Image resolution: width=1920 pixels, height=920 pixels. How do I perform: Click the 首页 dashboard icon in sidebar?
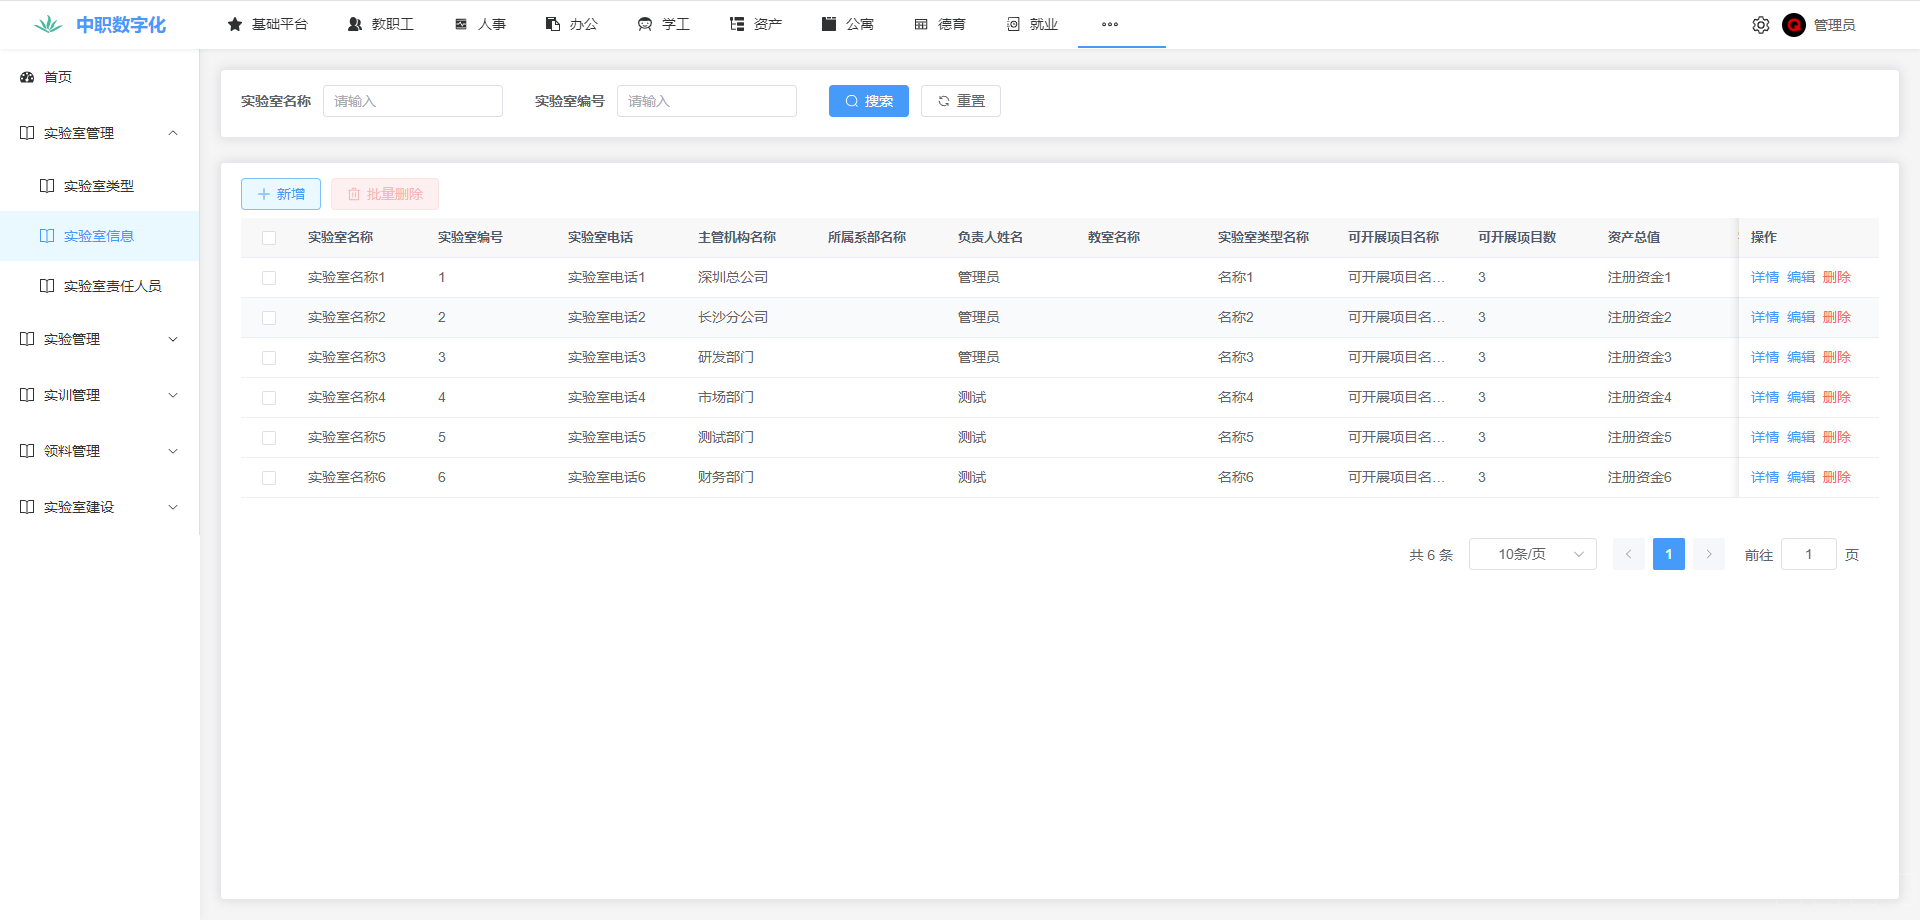(27, 77)
